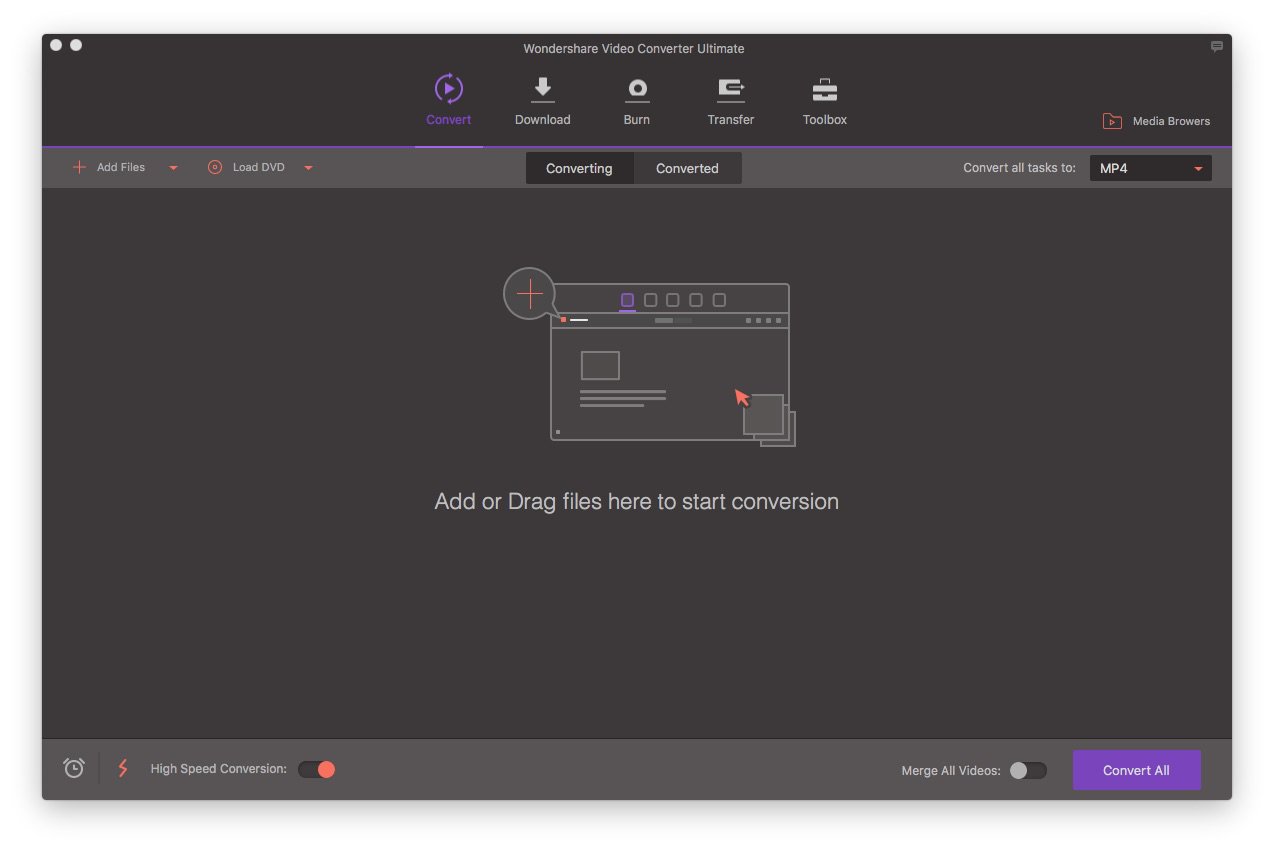The image size is (1274, 850).
Task: Select the Convert section icon
Action: pos(448,90)
